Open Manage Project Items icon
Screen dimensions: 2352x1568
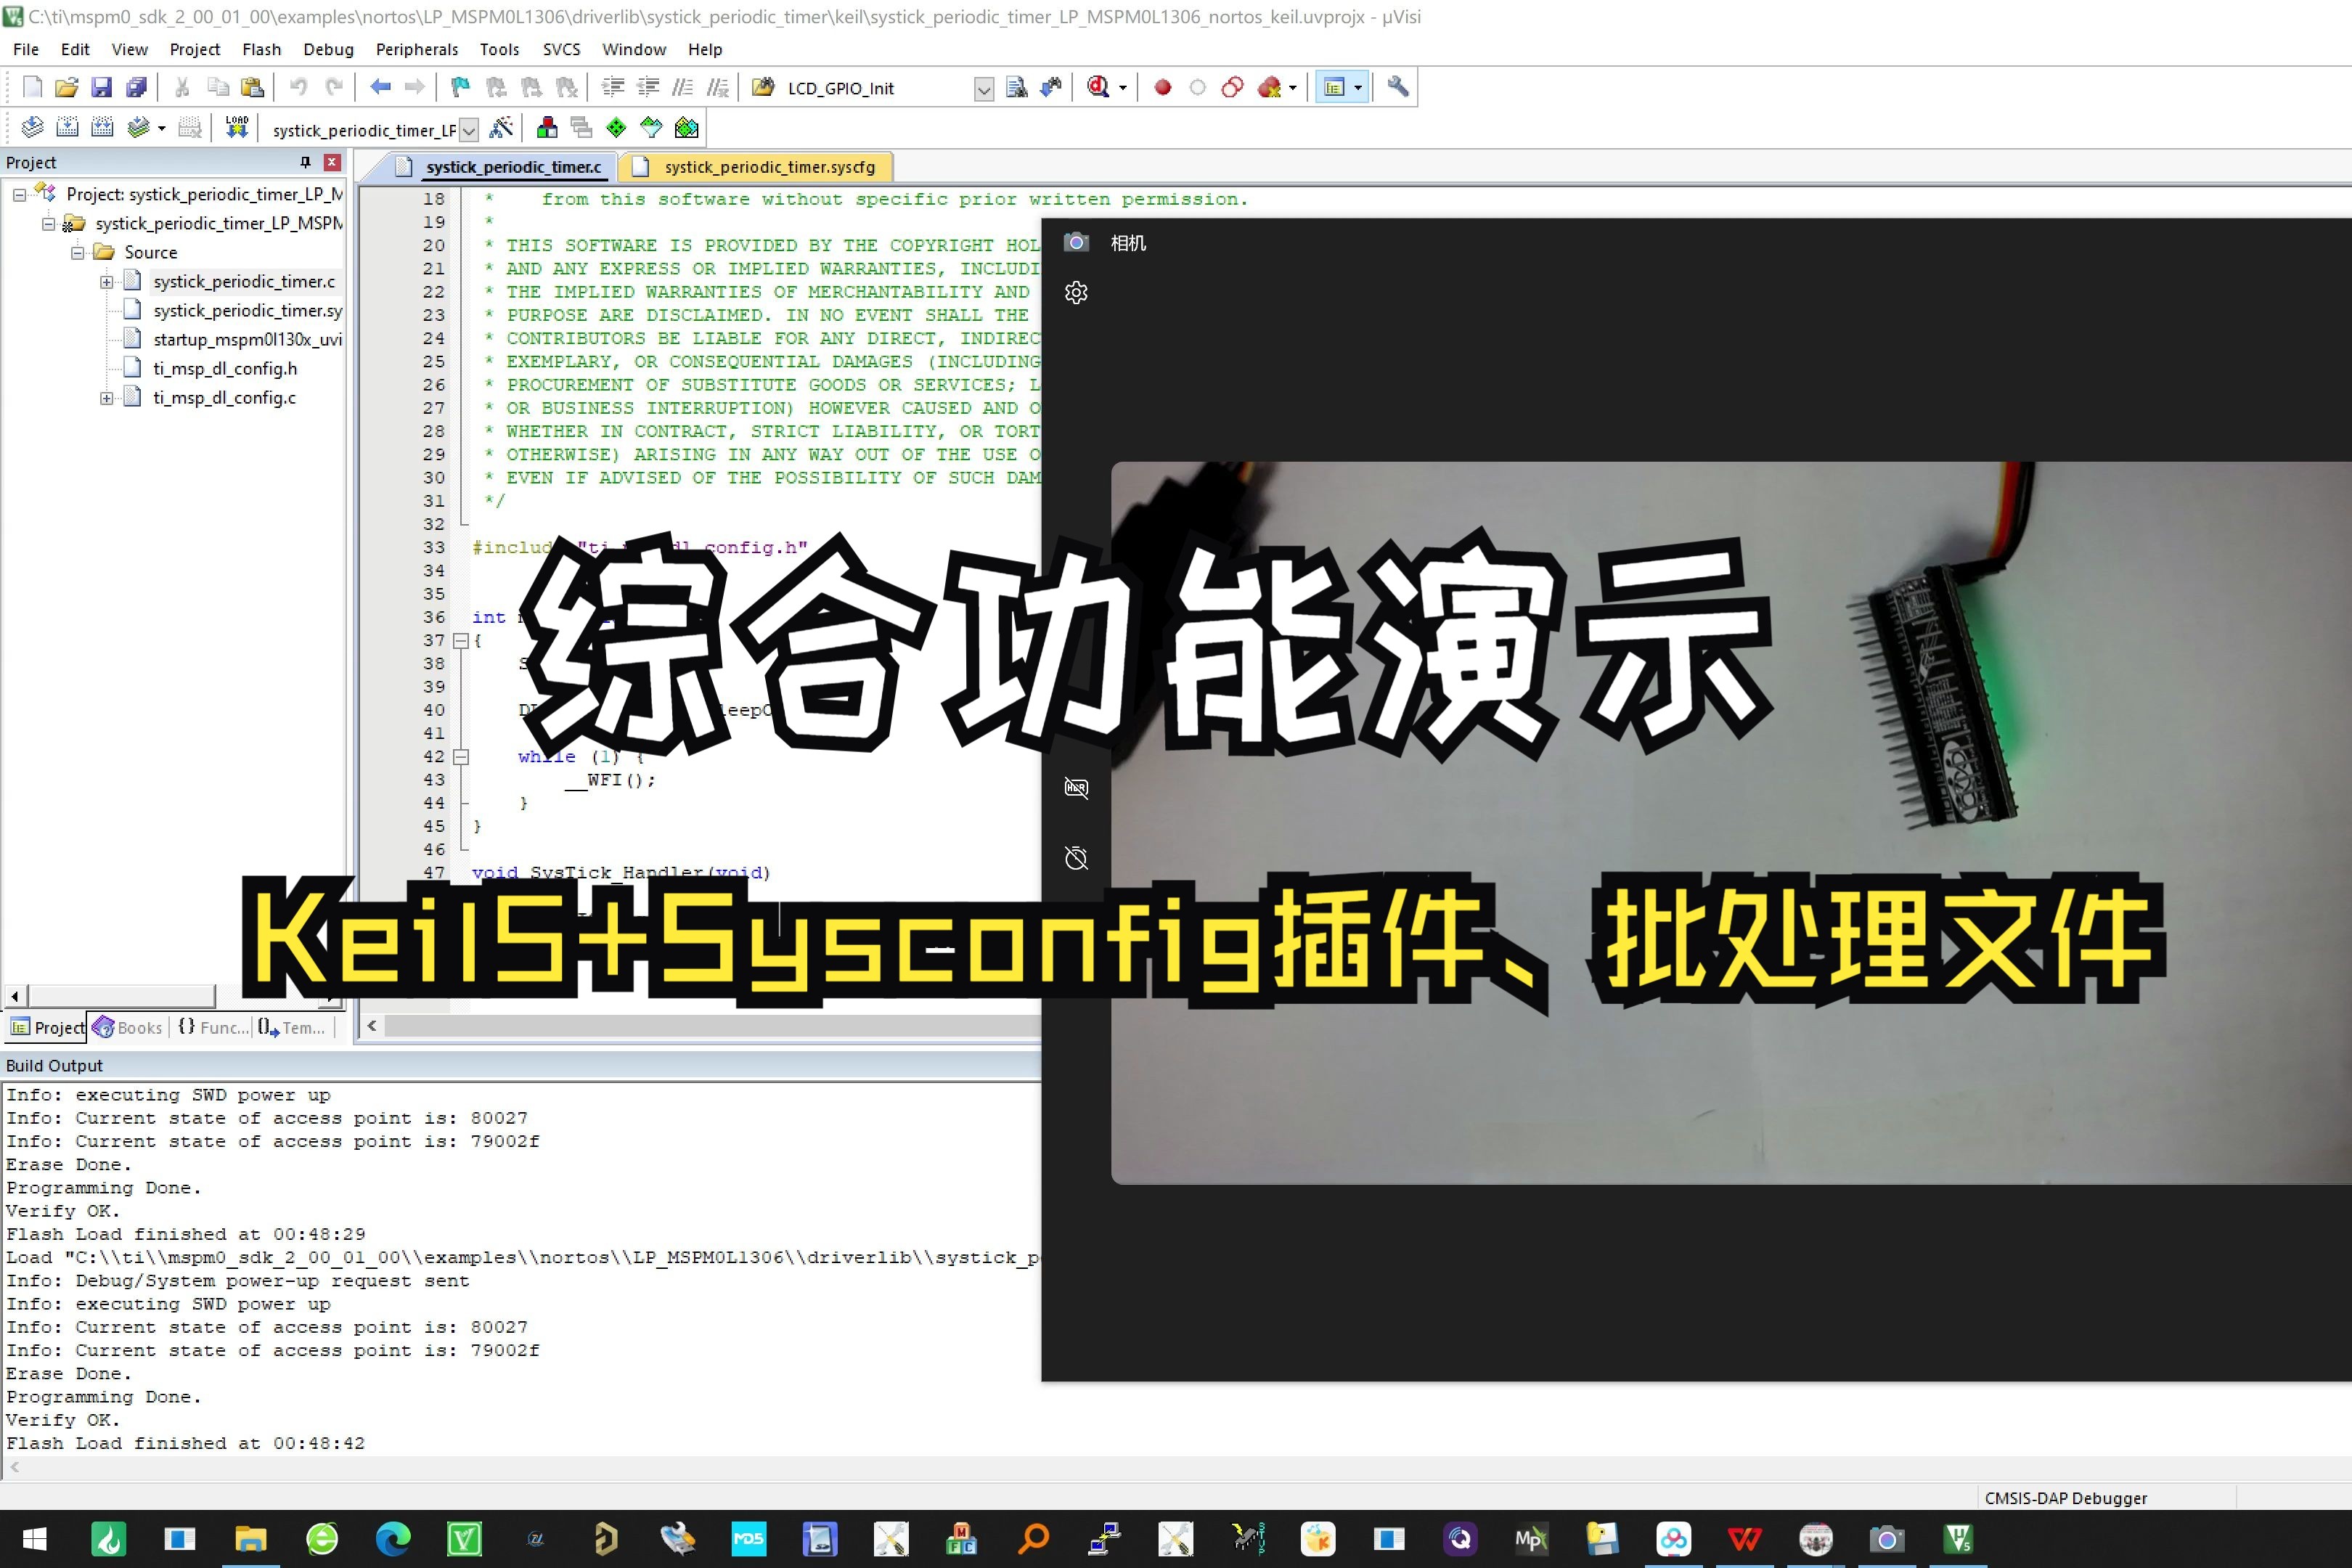point(547,127)
